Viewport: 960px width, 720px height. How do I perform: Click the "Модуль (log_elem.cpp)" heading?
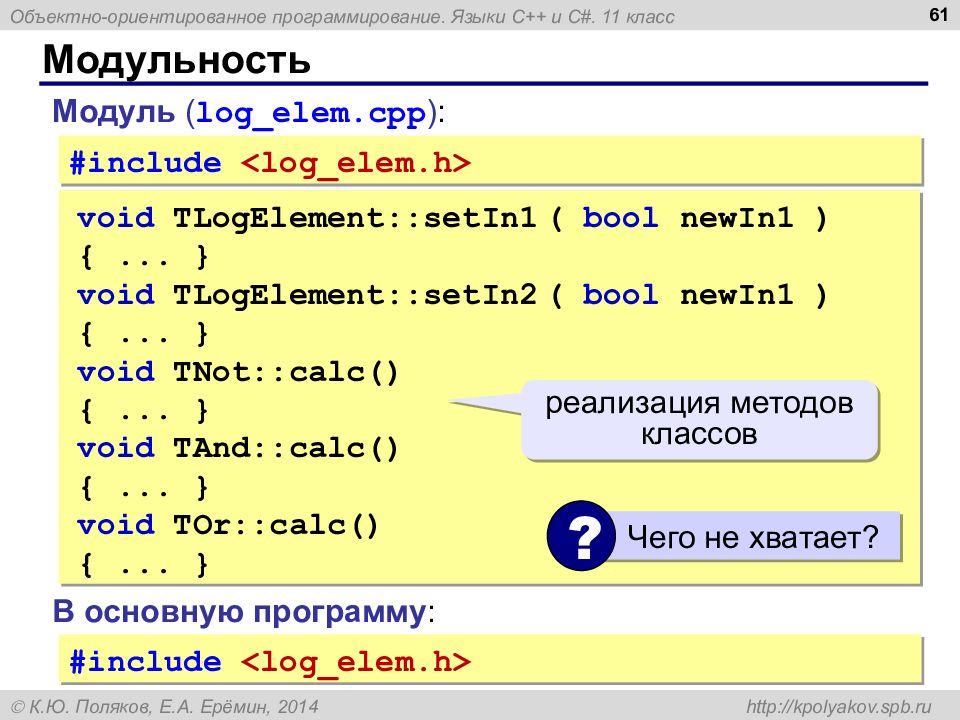(248, 113)
